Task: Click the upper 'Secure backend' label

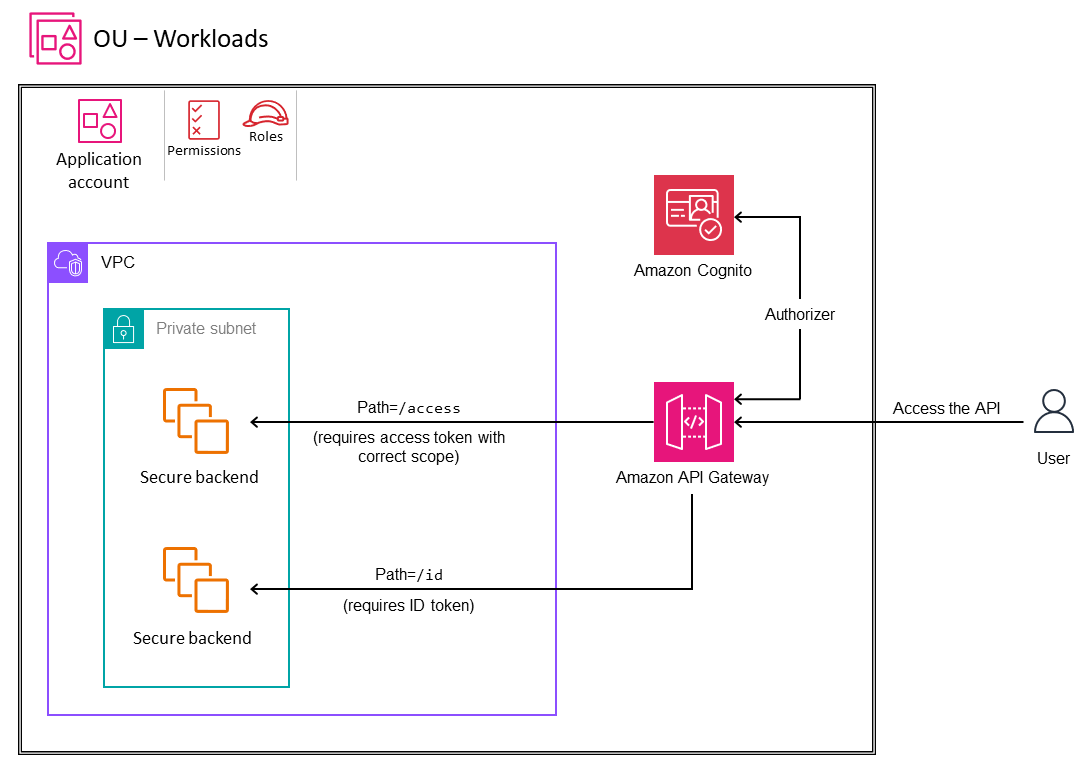Action: tap(199, 477)
